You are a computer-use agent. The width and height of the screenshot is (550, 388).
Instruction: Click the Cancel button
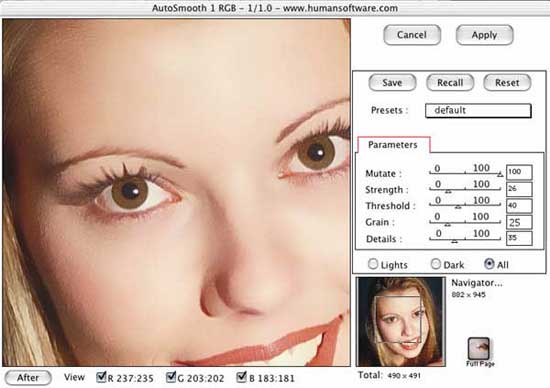click(412, 35)
